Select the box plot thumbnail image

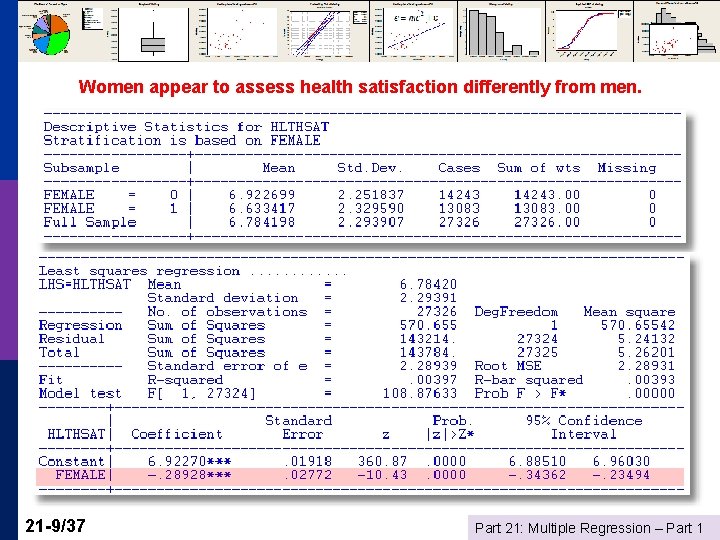(x=153, y=34)
